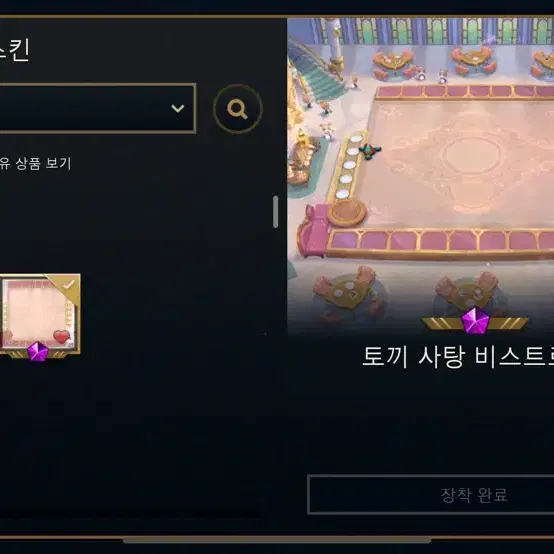Screen dimensions: 554x554
Task: Select the little legend character on the arena preview
Action: tap(369, 151)
